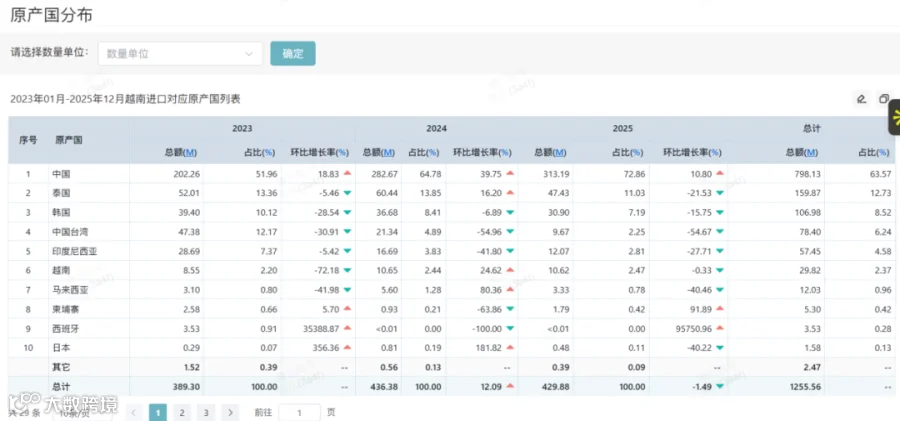Select the 日本 row country name
Image resolution: width=900 pixels, height=421 pixels.
tap(61, 348)
